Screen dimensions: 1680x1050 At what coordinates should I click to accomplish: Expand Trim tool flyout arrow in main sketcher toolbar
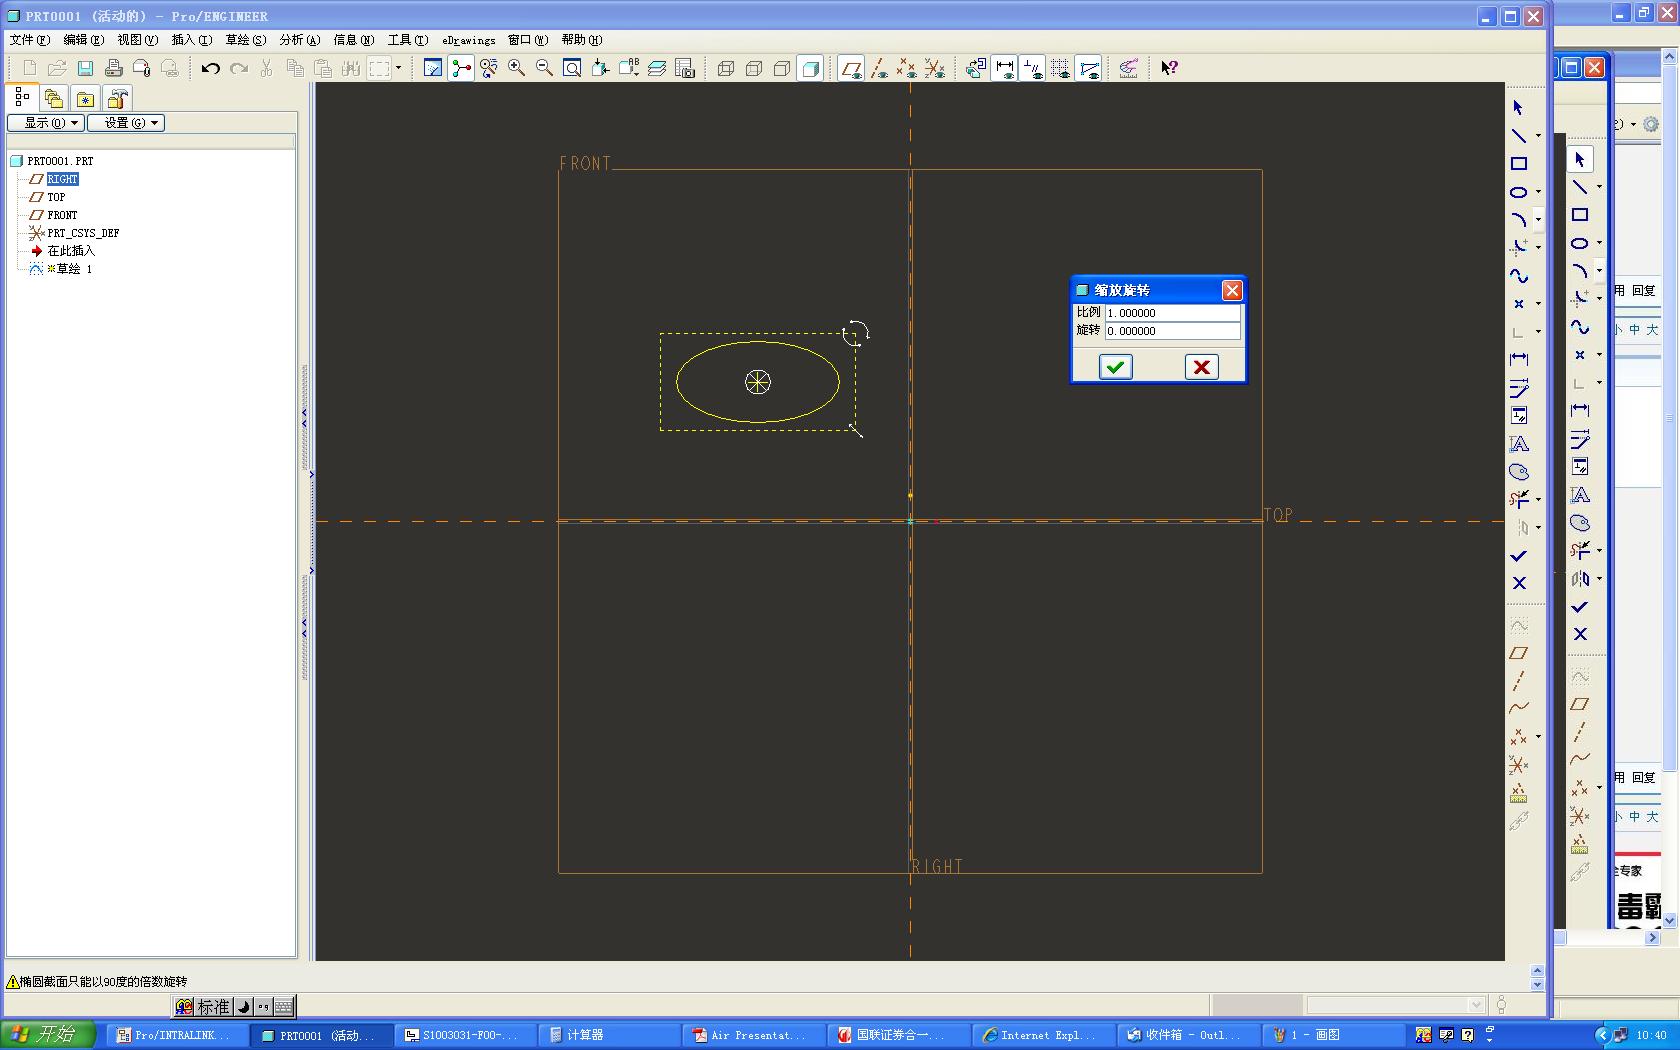(1538, 500)
